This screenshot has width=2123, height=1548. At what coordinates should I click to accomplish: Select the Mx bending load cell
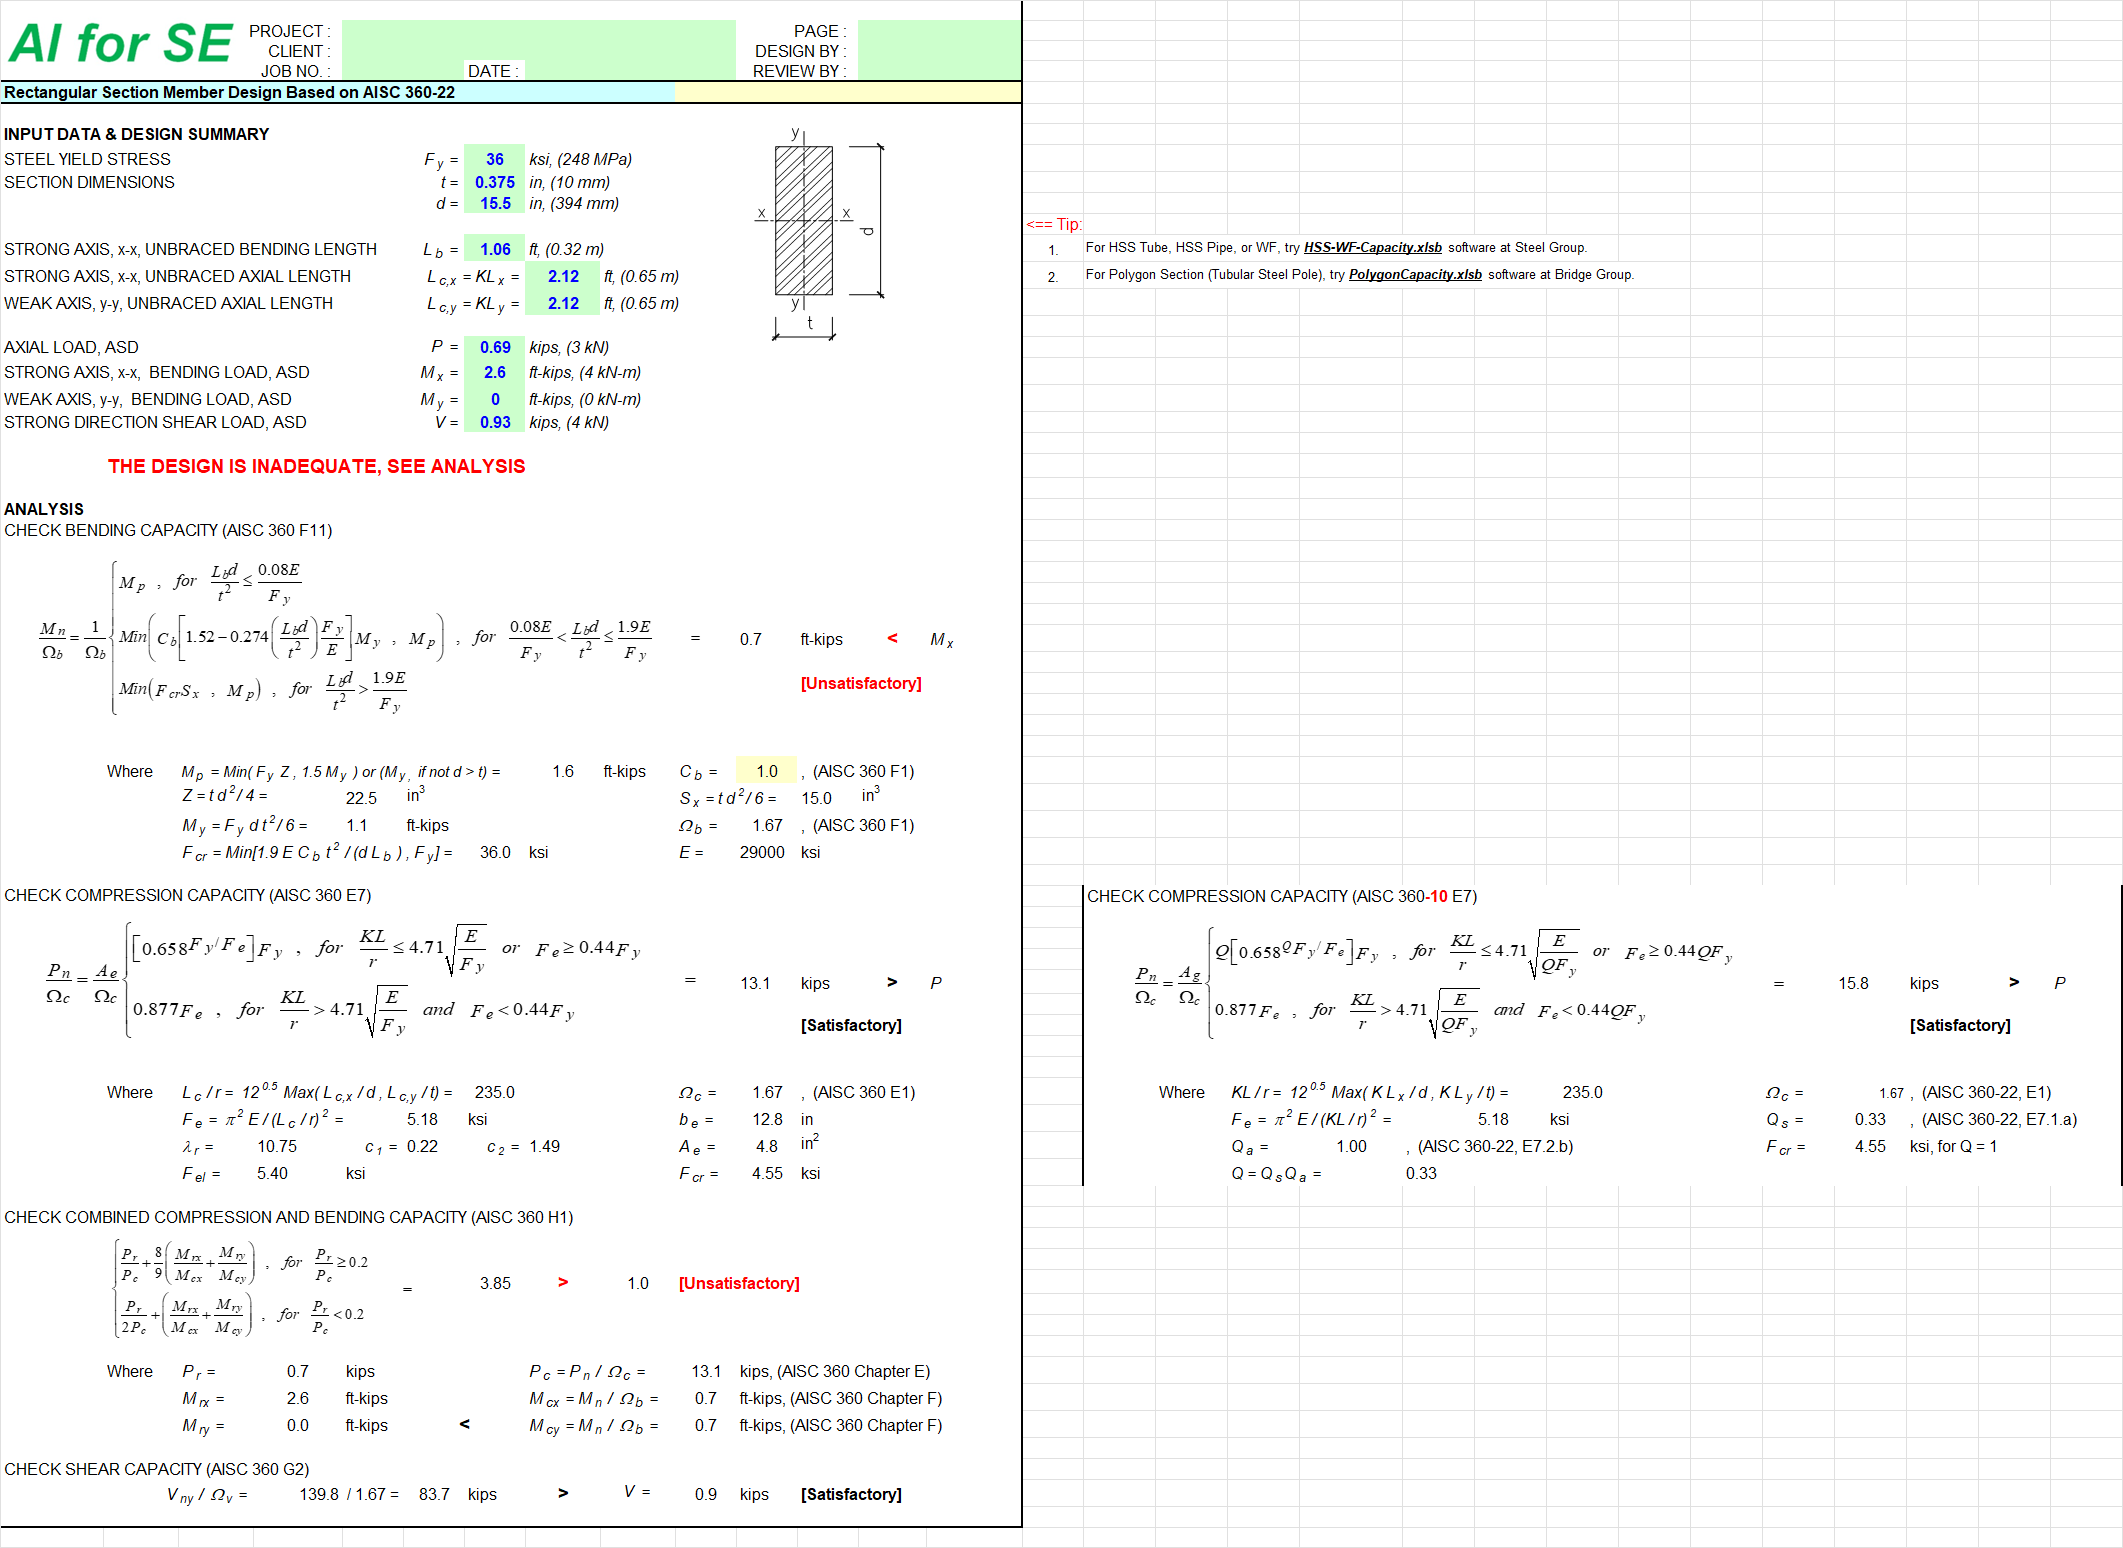point(494,373)
